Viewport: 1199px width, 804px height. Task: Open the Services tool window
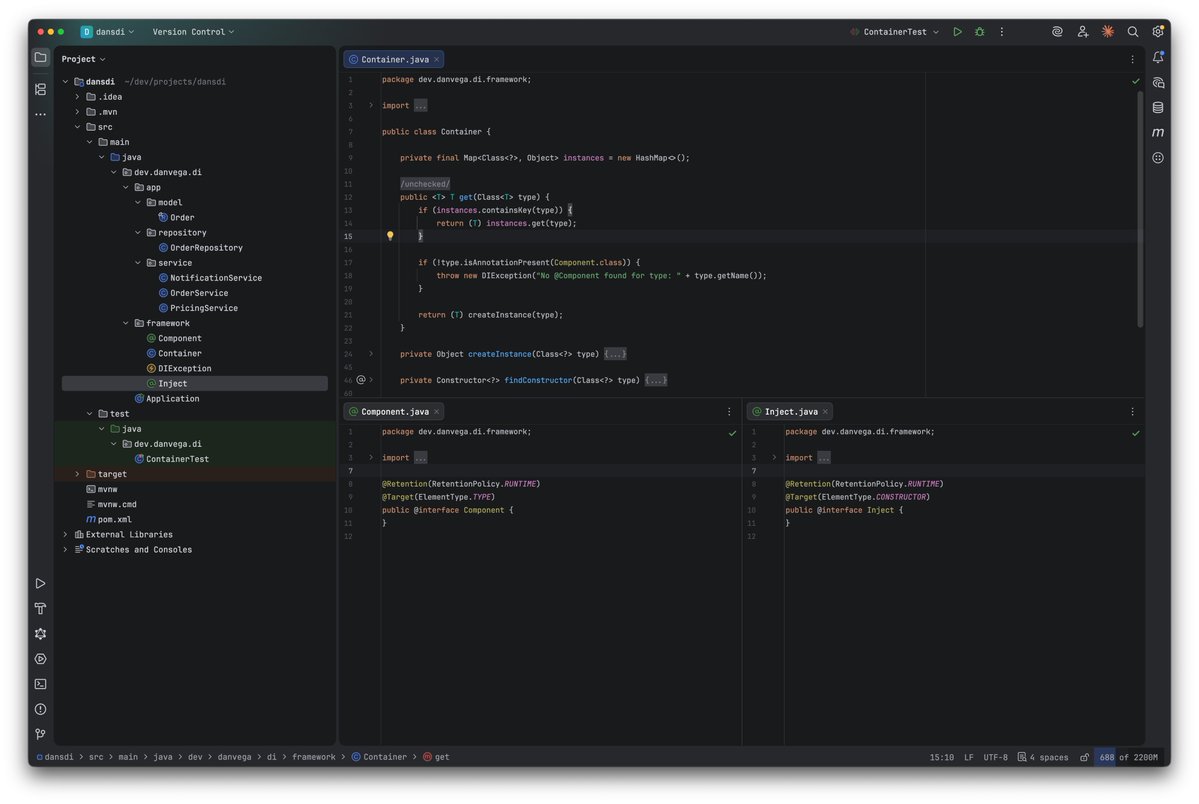coord(41,659)
